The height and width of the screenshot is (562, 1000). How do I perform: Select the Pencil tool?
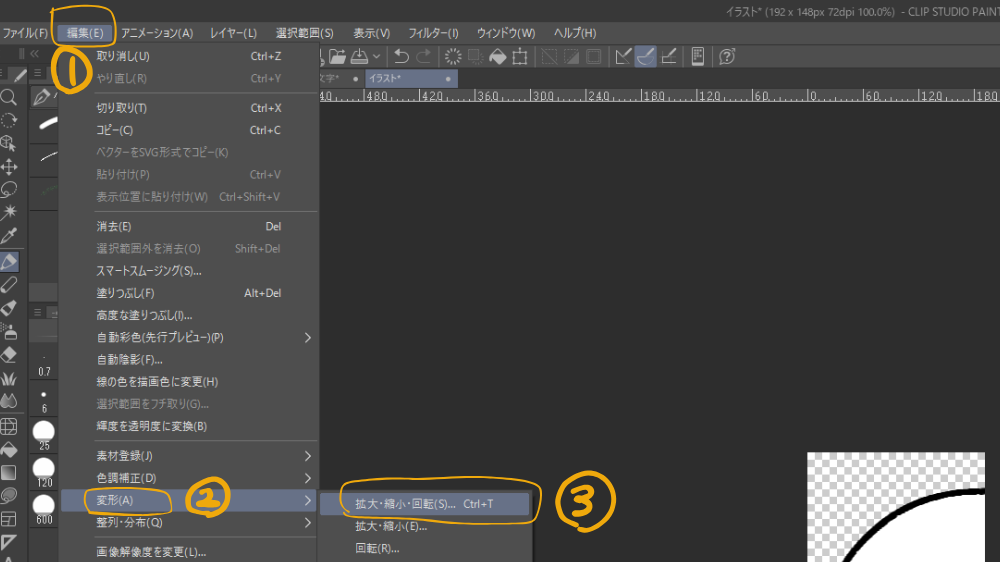pos(8,285)
